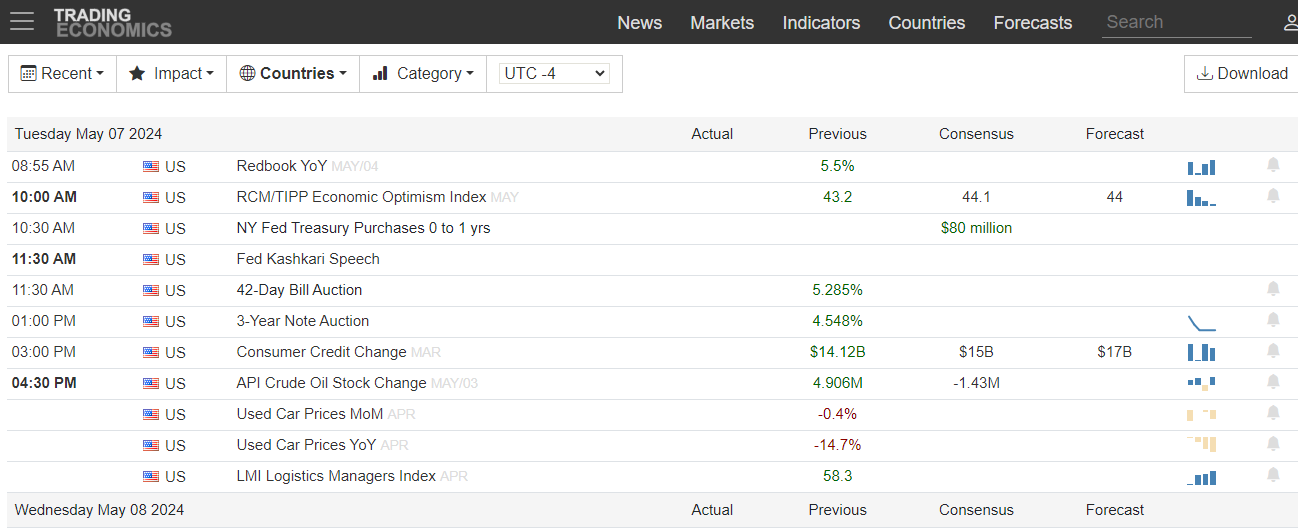
Task: Click the 08:55 AM time cell
Action: (43, 166)
